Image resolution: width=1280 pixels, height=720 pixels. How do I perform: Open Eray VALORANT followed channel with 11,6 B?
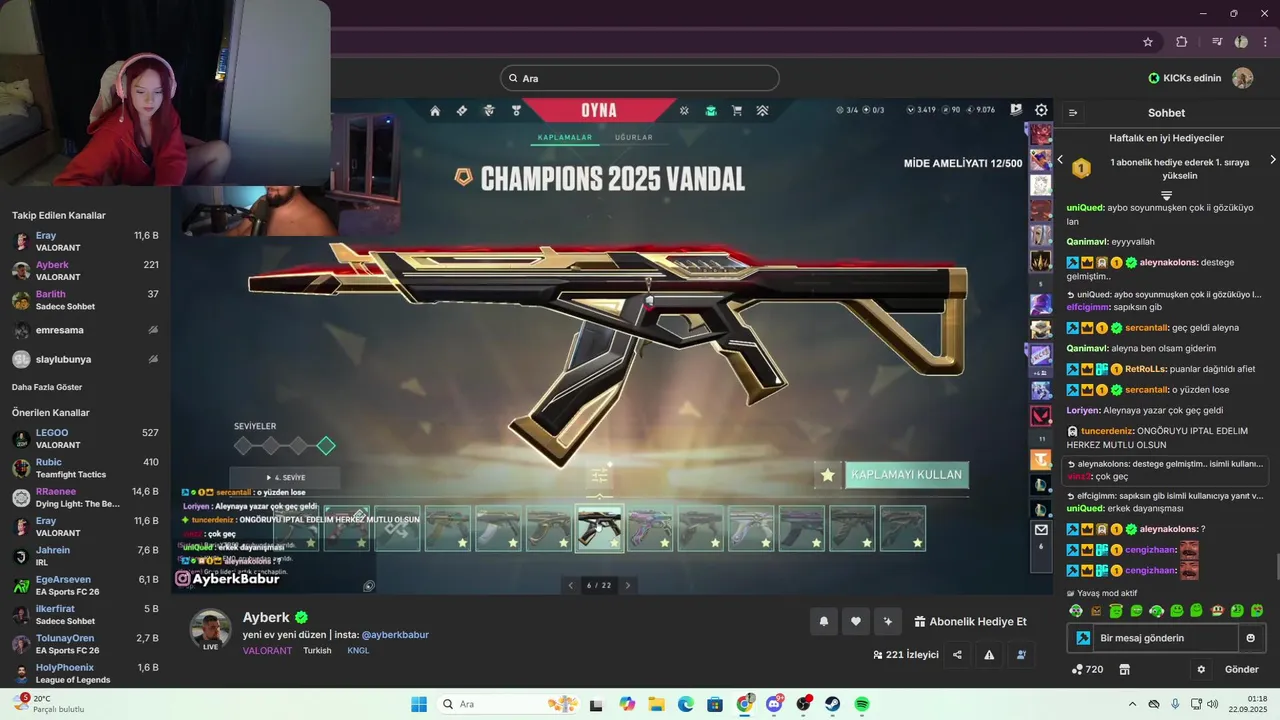click(85, 241)
